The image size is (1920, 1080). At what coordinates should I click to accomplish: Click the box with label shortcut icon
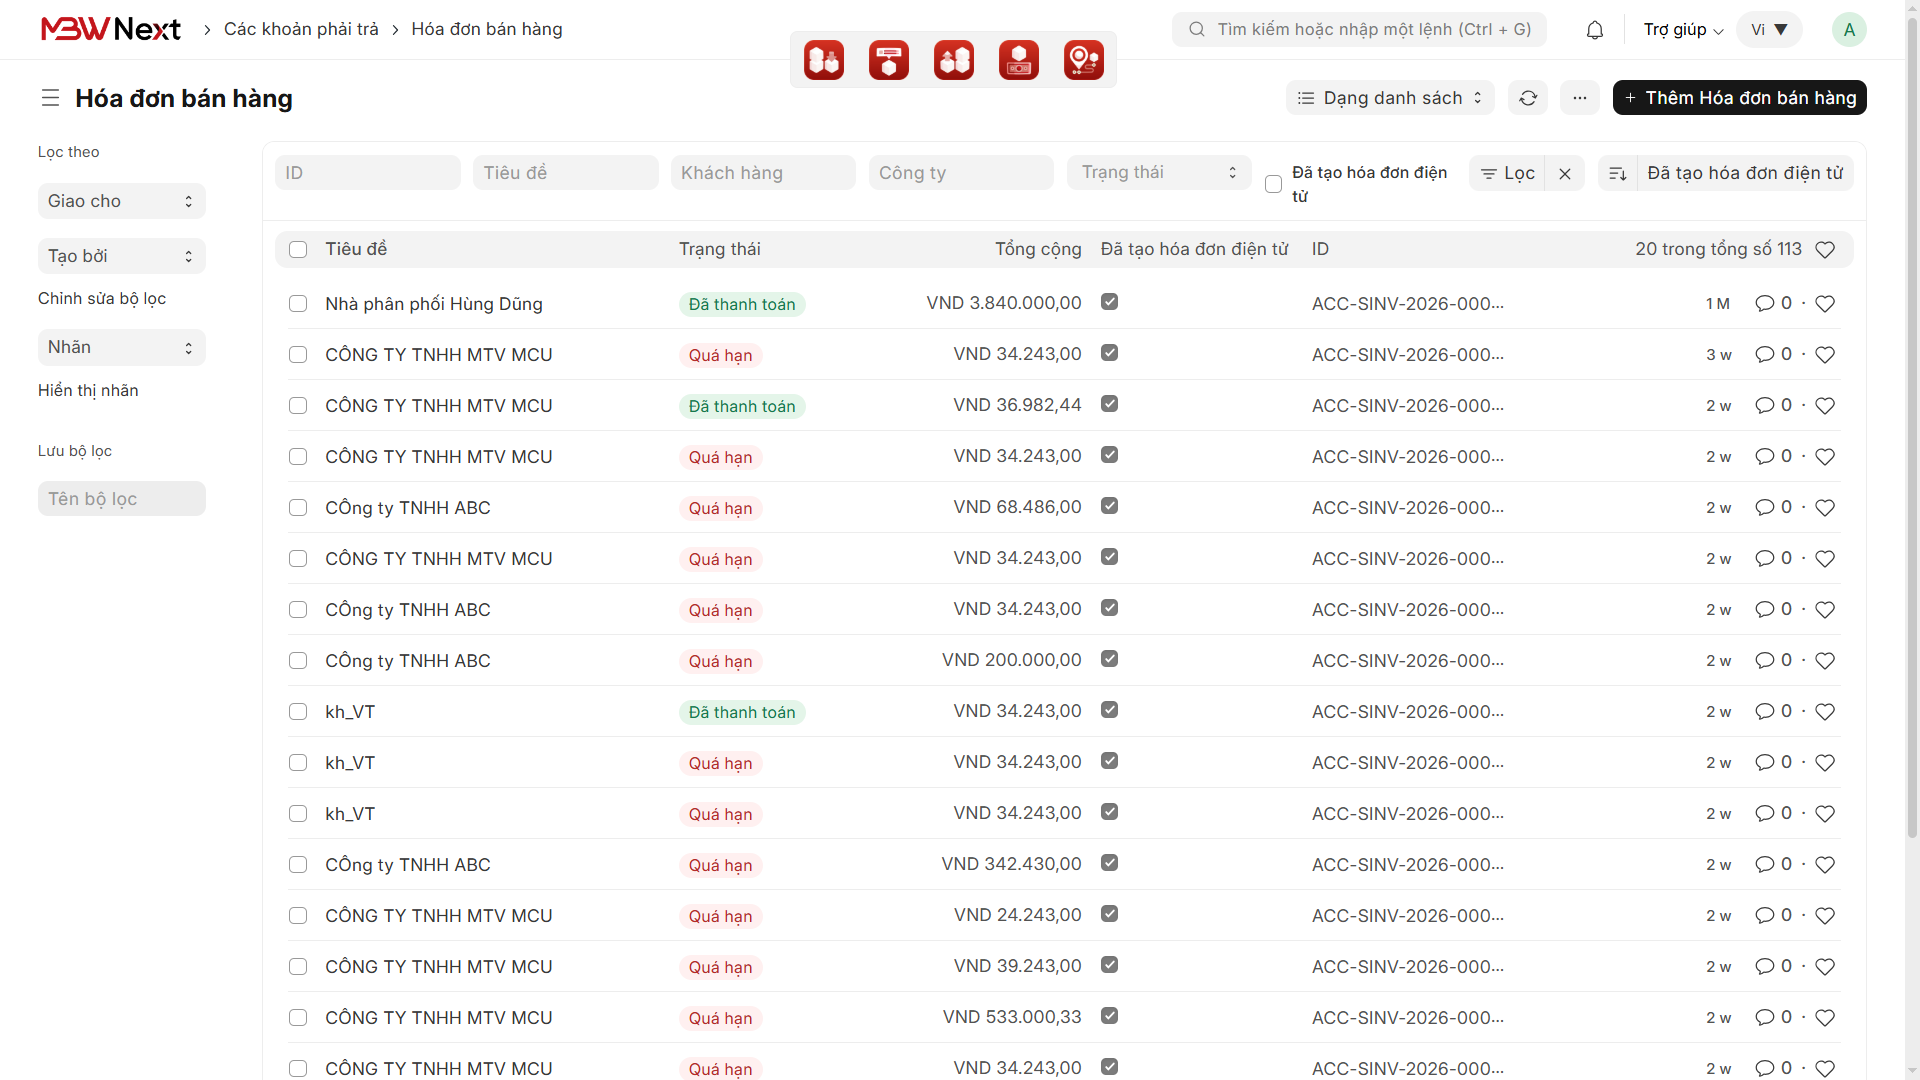click(x=889, y=60)
